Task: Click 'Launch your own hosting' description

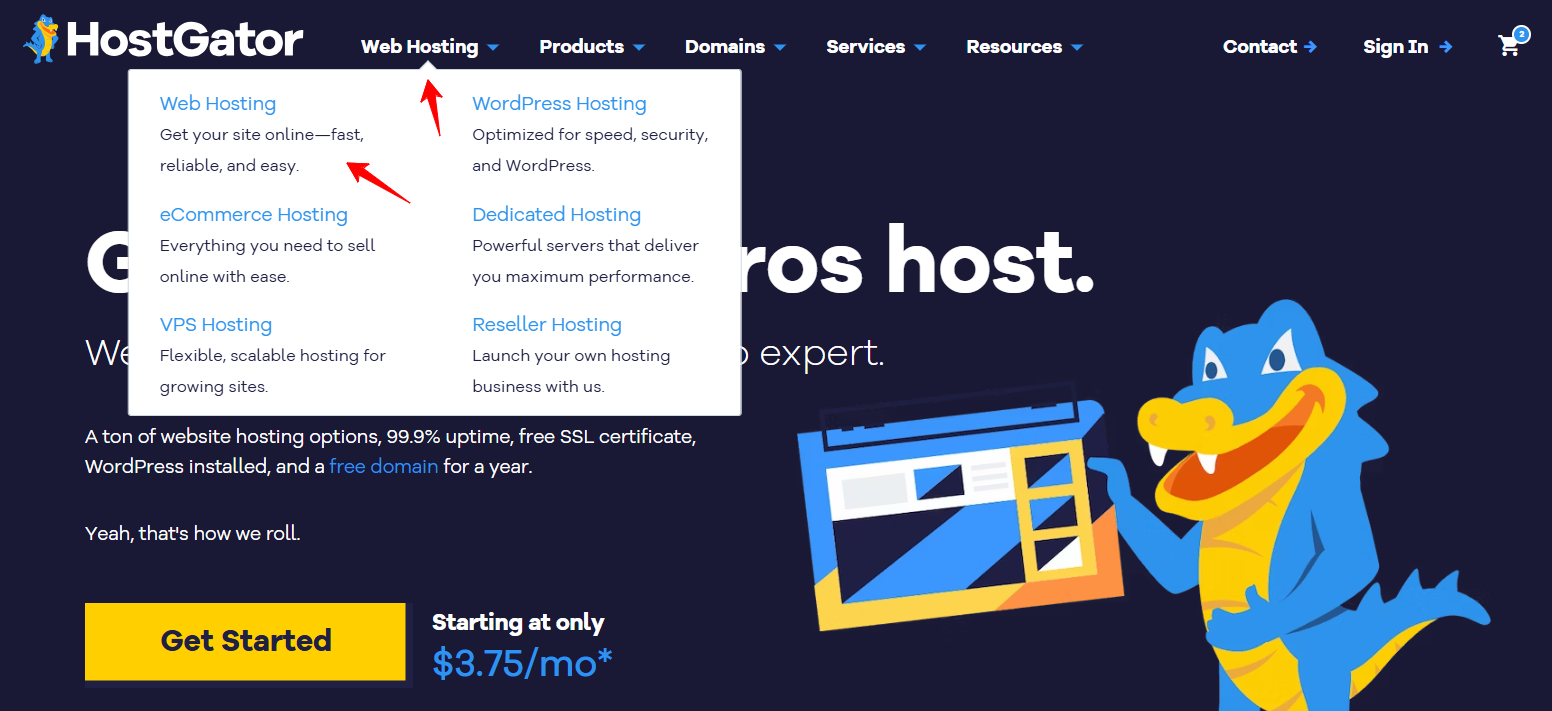Action: [571, 355]
